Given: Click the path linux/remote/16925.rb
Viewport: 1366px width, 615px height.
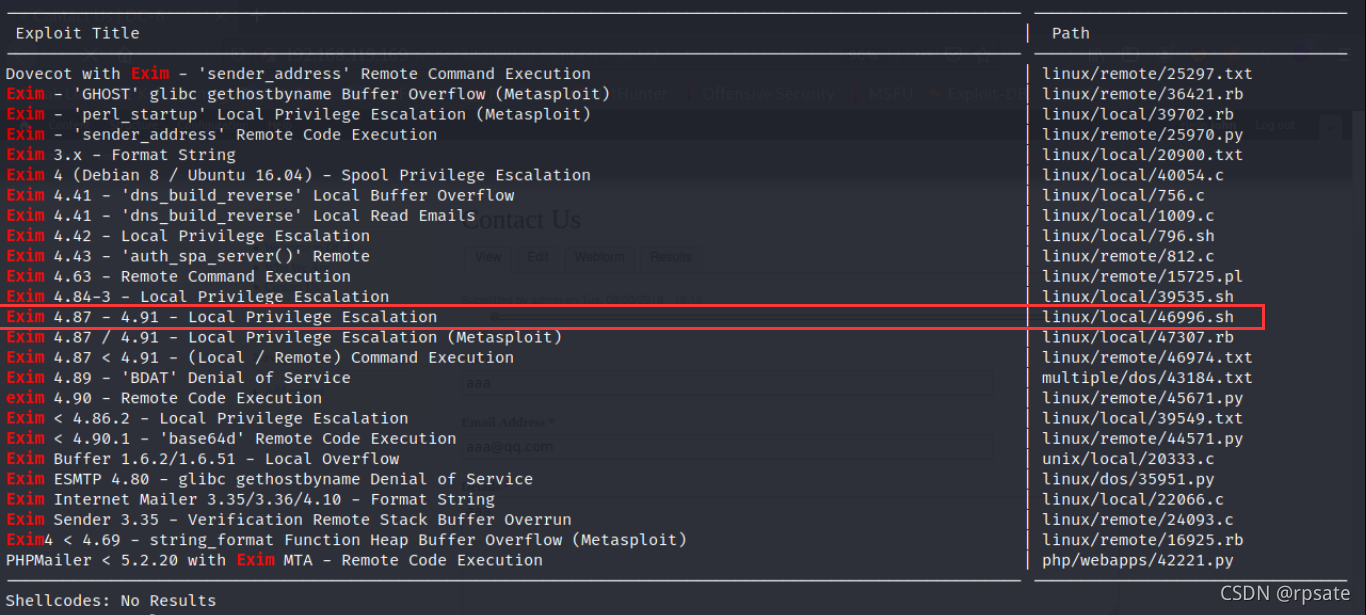Looking at the screenshot, I should pyautogui.click(x=1142, y=540).
